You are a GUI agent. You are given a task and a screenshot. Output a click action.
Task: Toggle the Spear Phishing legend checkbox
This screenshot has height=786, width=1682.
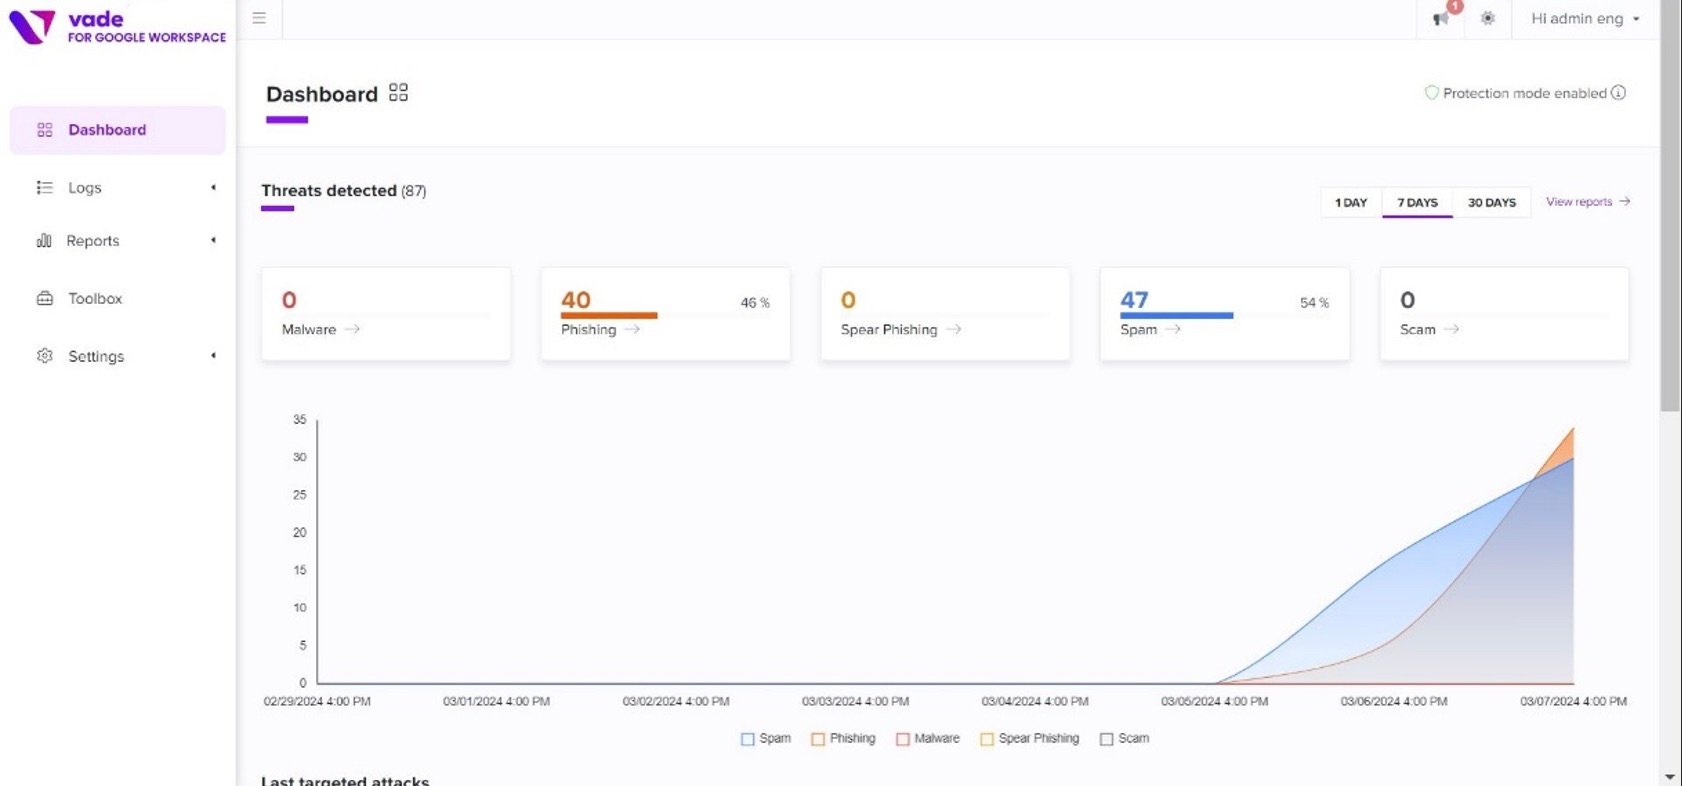(x=987, y=739)
